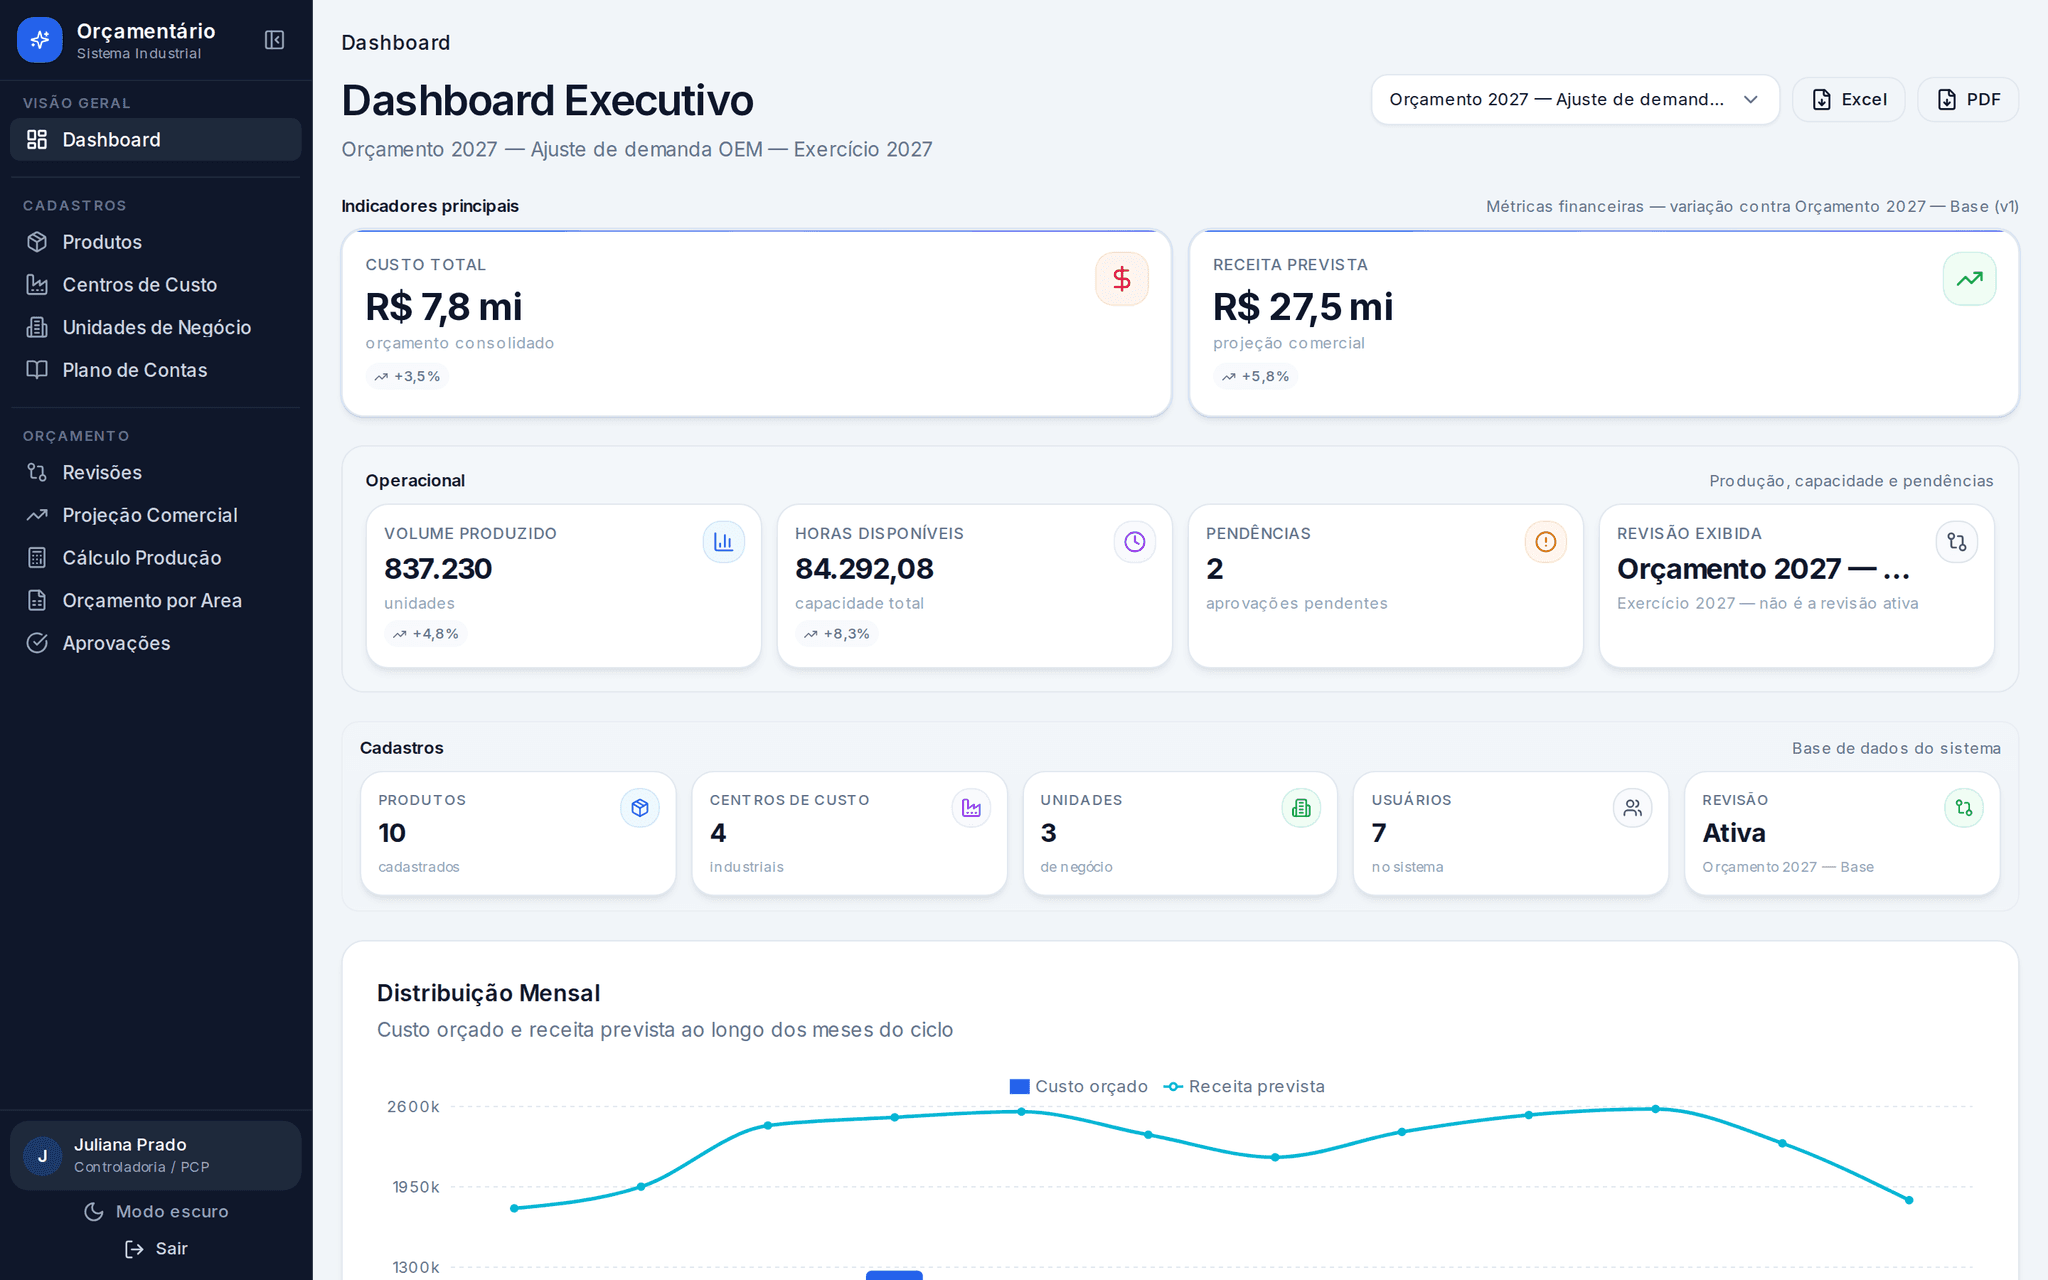2048x1280 pixels.
Task: Click the clock icon on Horas Disponíveis
Action: click(1134, 542)
